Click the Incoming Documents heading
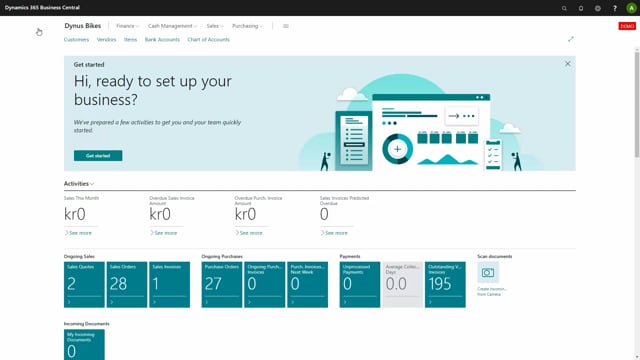The image size is (640, 360). click(87, 324)
